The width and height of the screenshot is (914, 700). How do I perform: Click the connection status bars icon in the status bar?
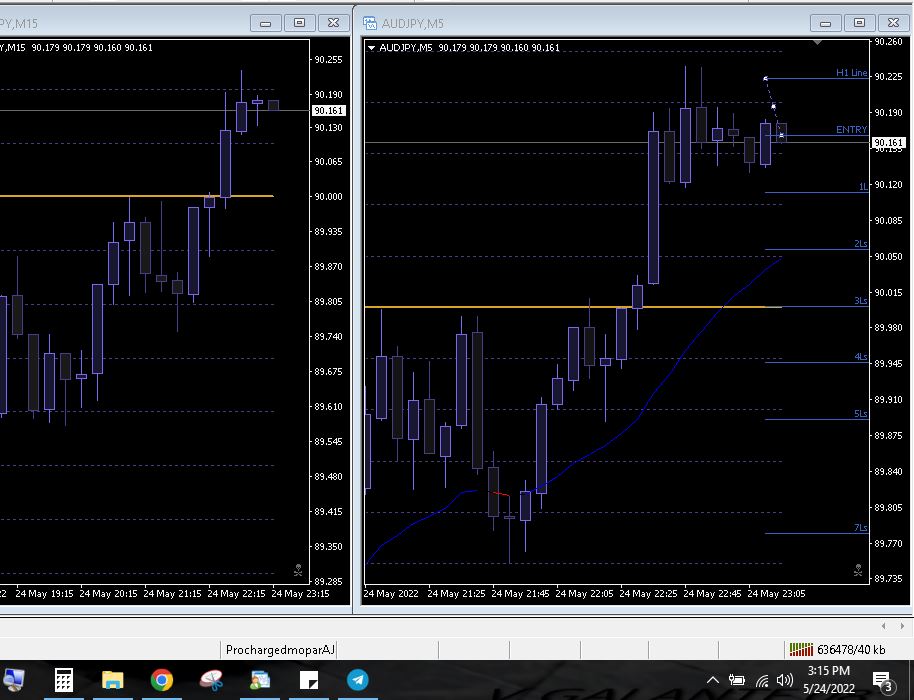(x=801, y=649)
